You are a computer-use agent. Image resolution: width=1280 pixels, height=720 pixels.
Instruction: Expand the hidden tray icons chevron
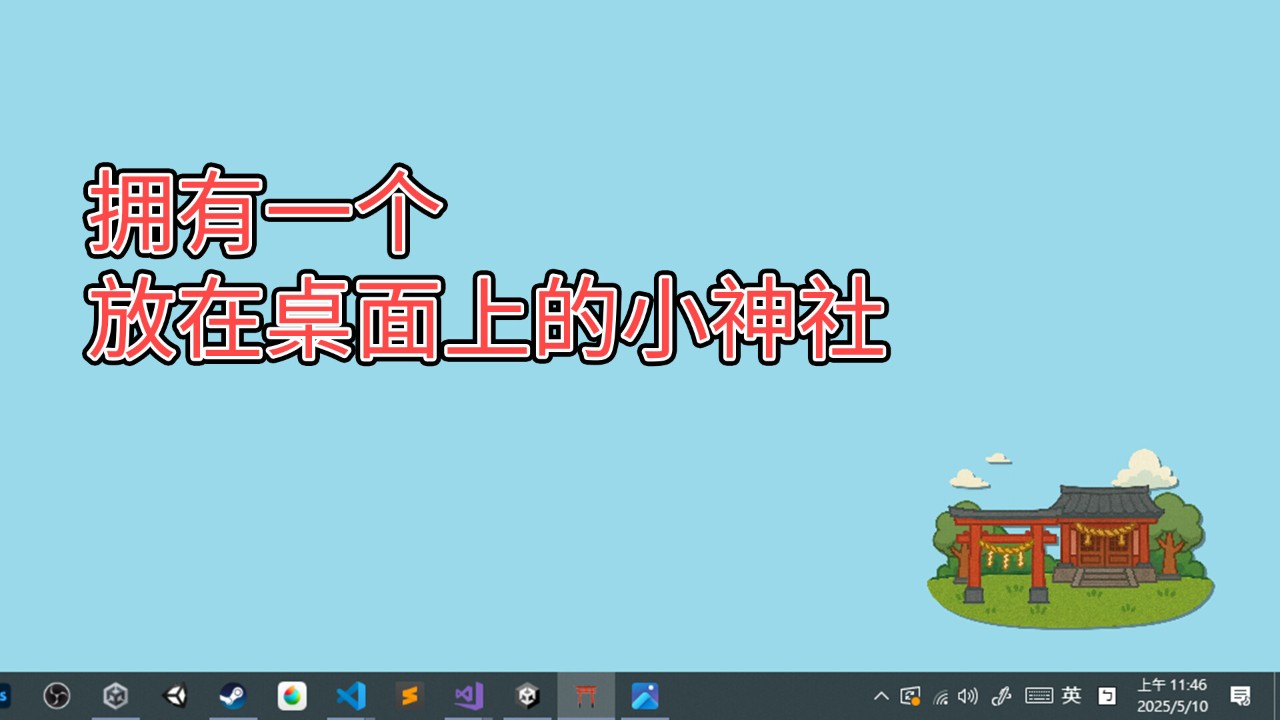[x=881, y=696]
